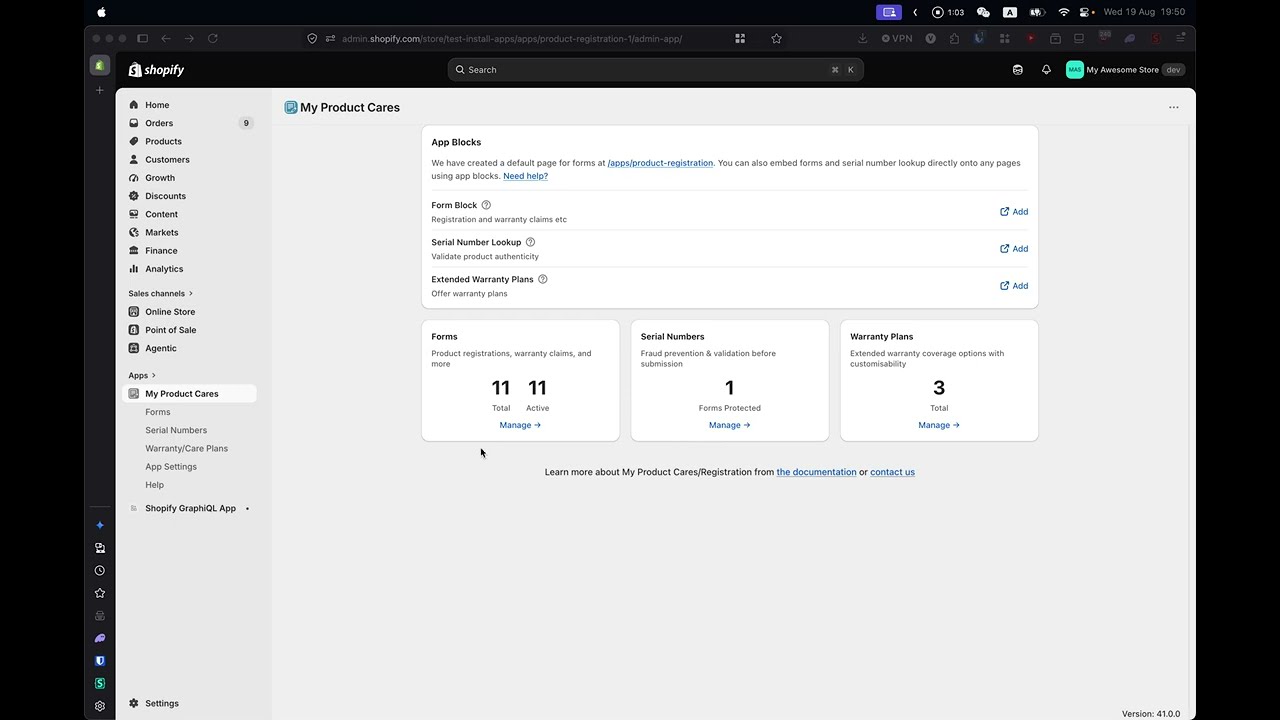Open the documentation link
This screenshot has height=720, width=1280.
pyautogui.click(x=816, y=472)
